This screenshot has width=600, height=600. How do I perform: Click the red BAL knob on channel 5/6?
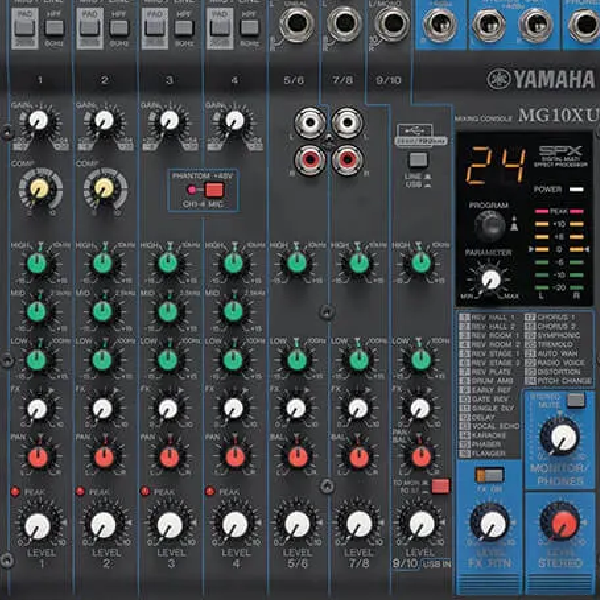(297, 457)
